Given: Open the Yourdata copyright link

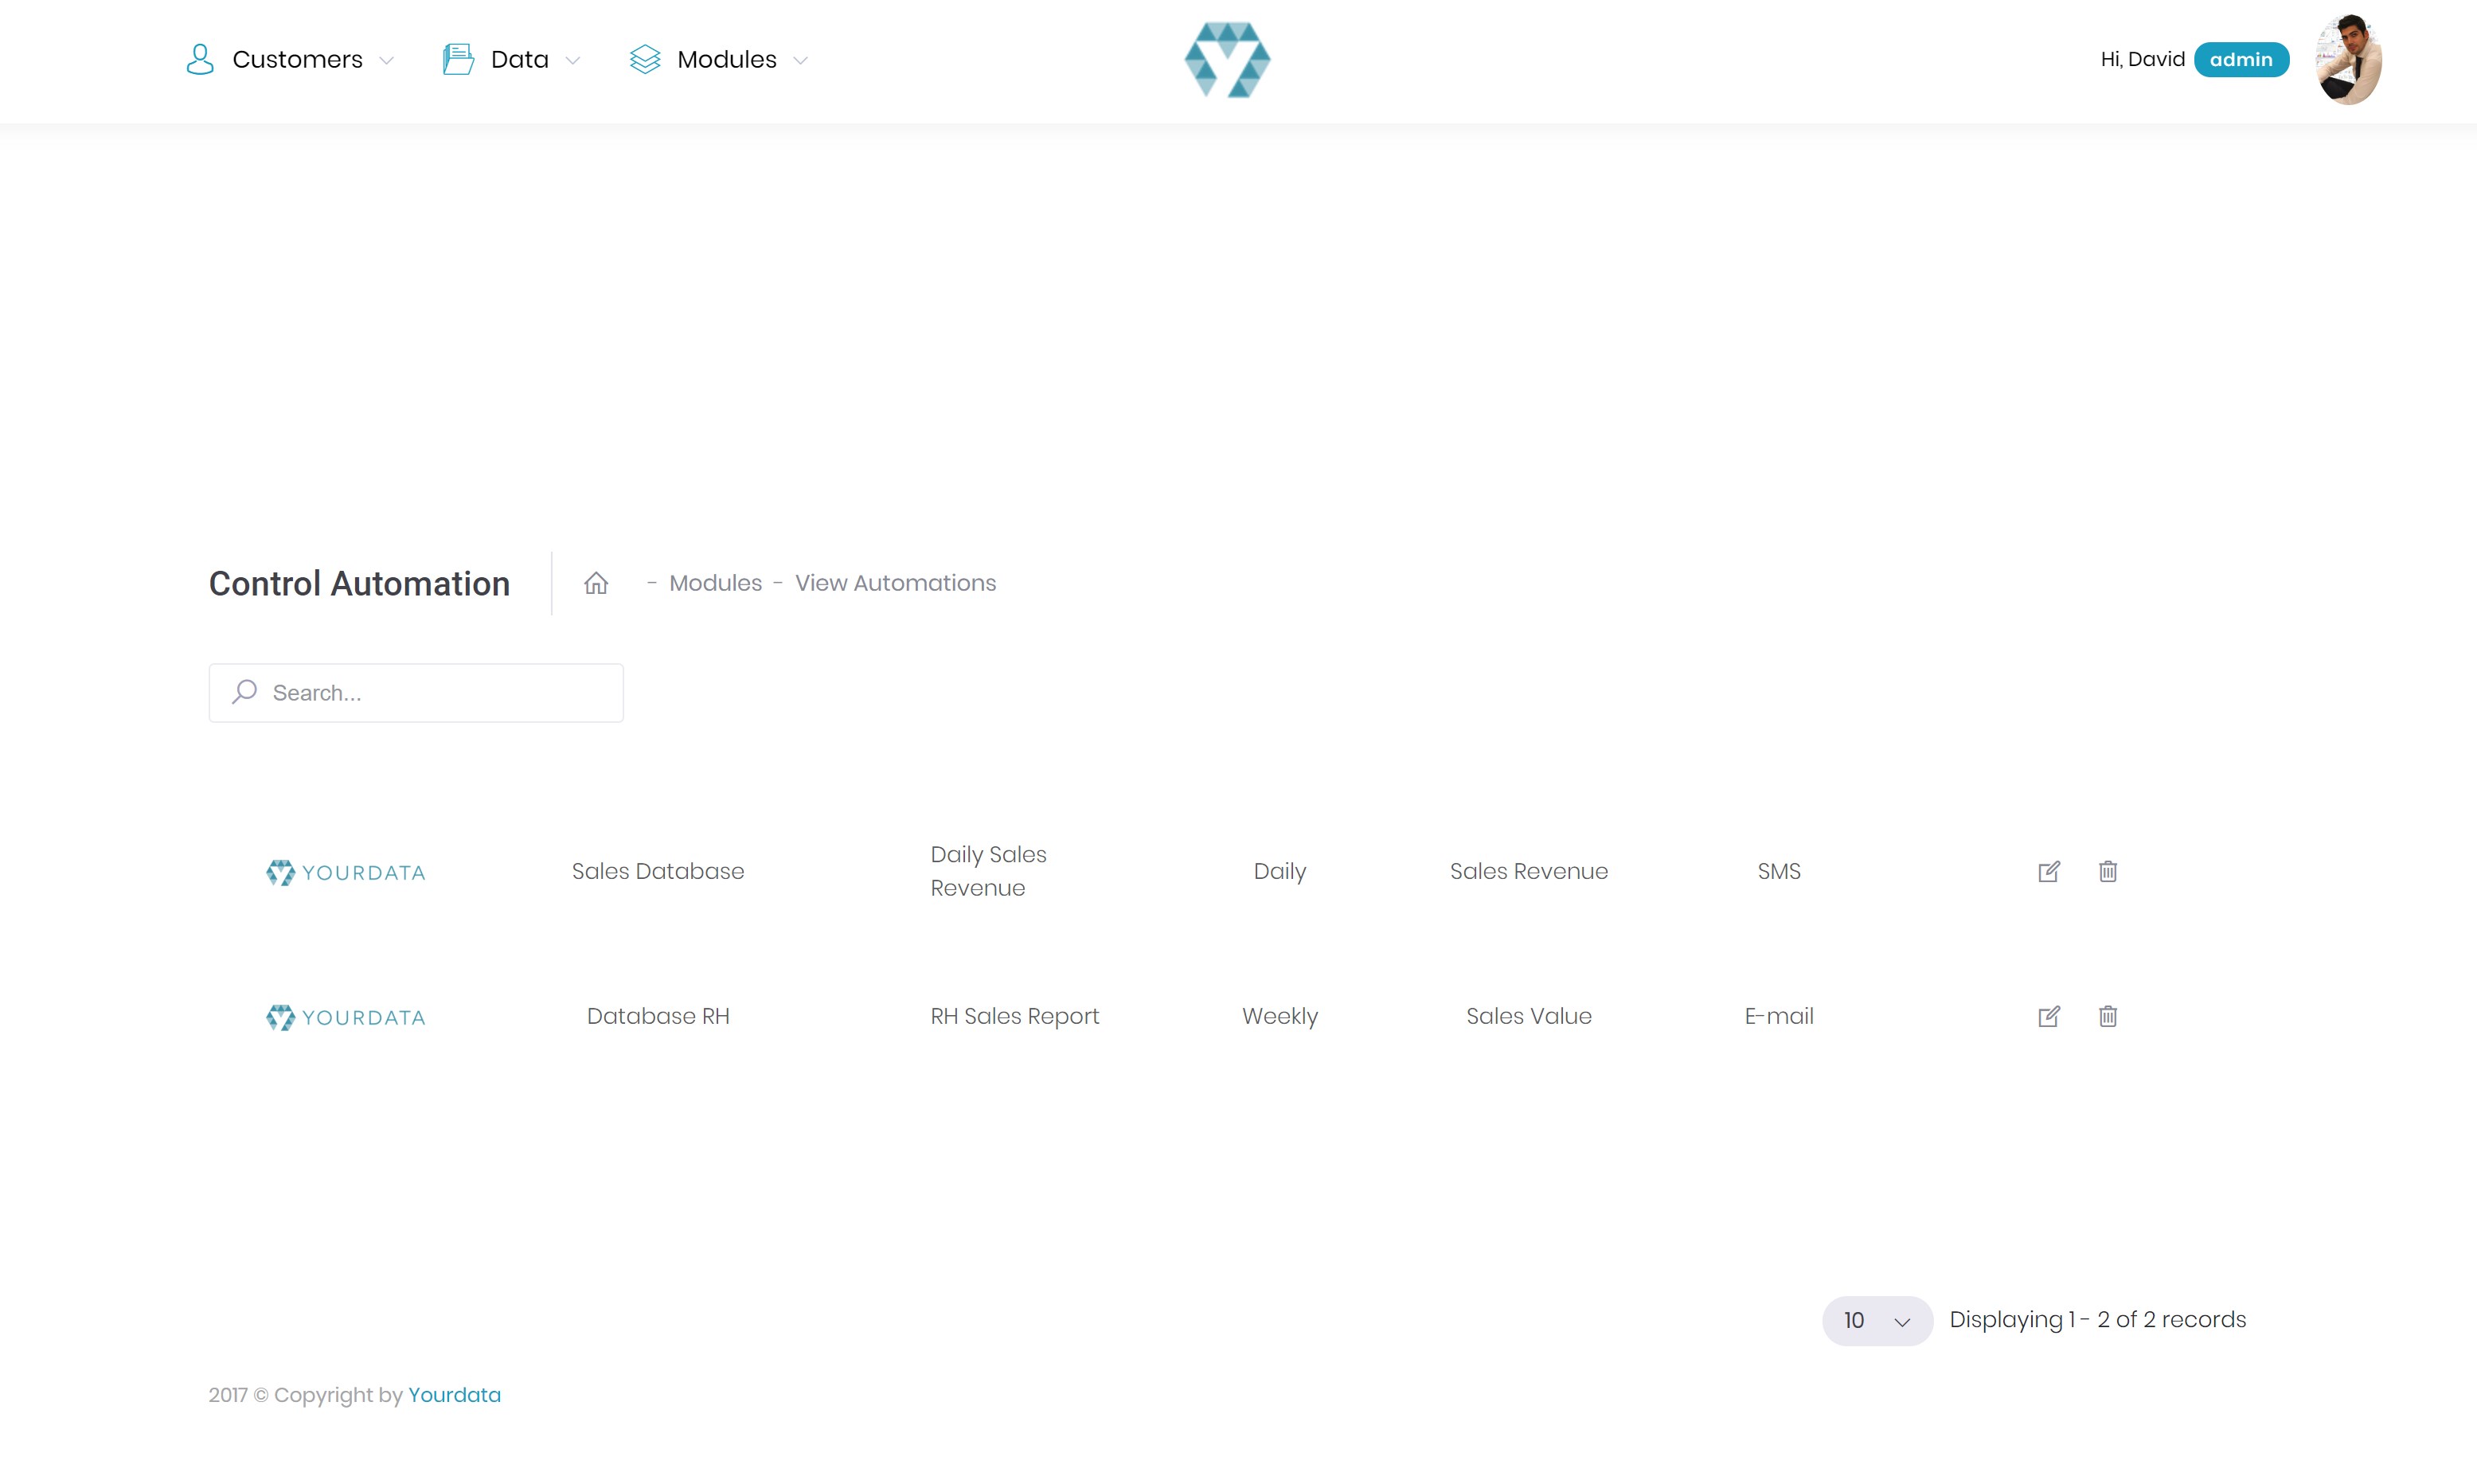Looking at the screenshot, I should point(454,1395).
